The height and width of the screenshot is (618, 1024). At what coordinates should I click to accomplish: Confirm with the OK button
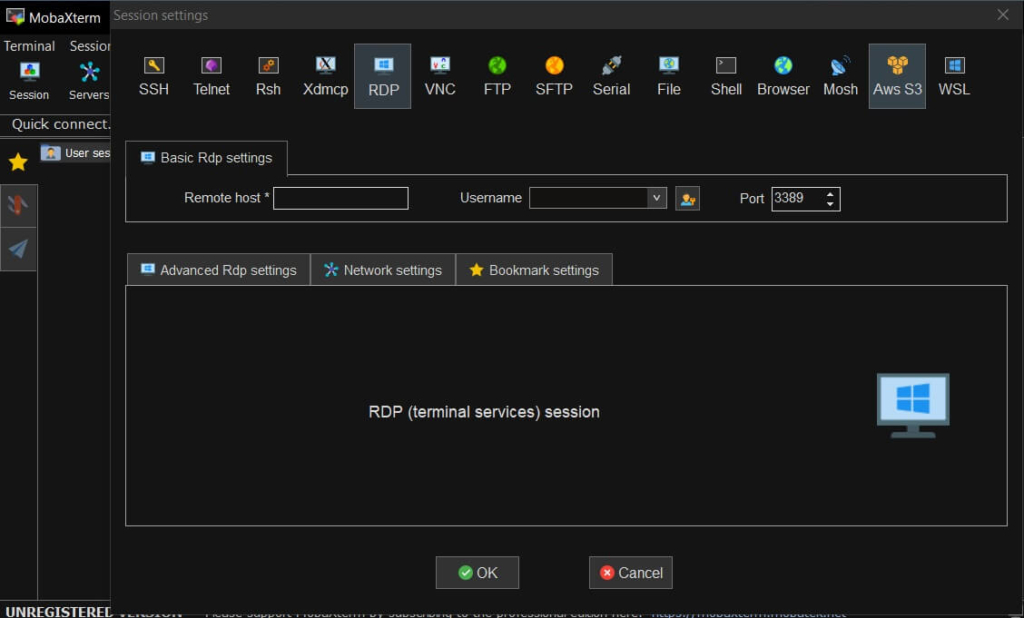tap(477, 573)
